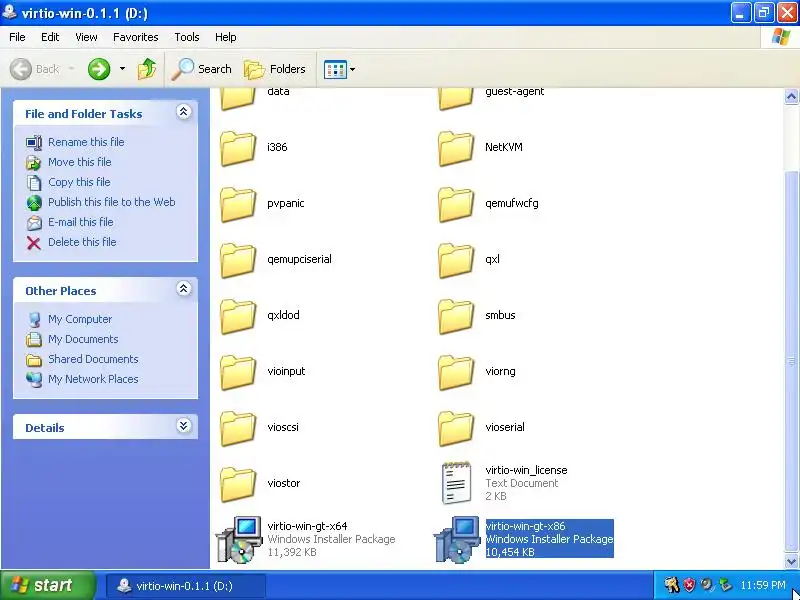
Task: Select the i386 folder icon
Action: pos(238,148)
